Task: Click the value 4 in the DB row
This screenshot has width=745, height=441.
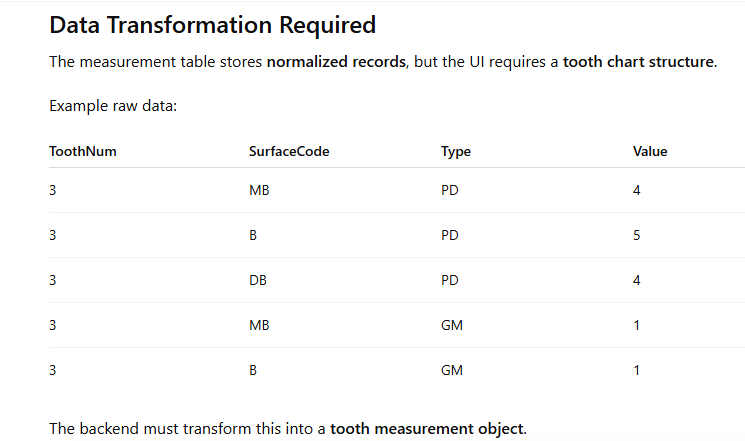Action: coord(637,280)
